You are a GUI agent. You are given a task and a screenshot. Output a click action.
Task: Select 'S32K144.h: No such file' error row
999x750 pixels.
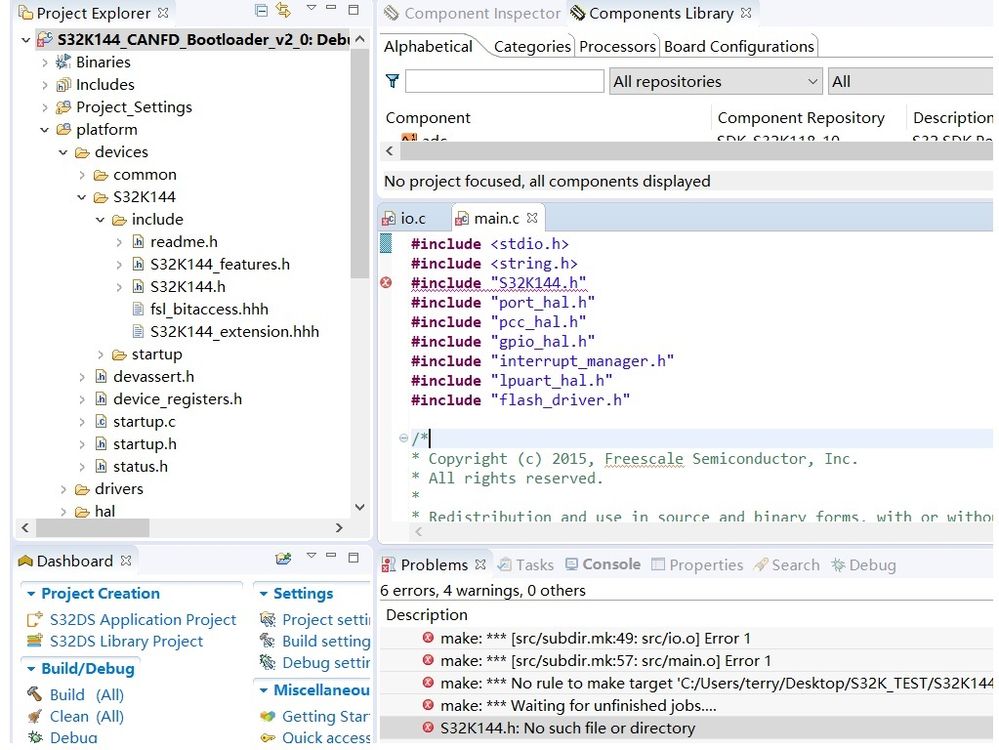(x=686, y=728)
